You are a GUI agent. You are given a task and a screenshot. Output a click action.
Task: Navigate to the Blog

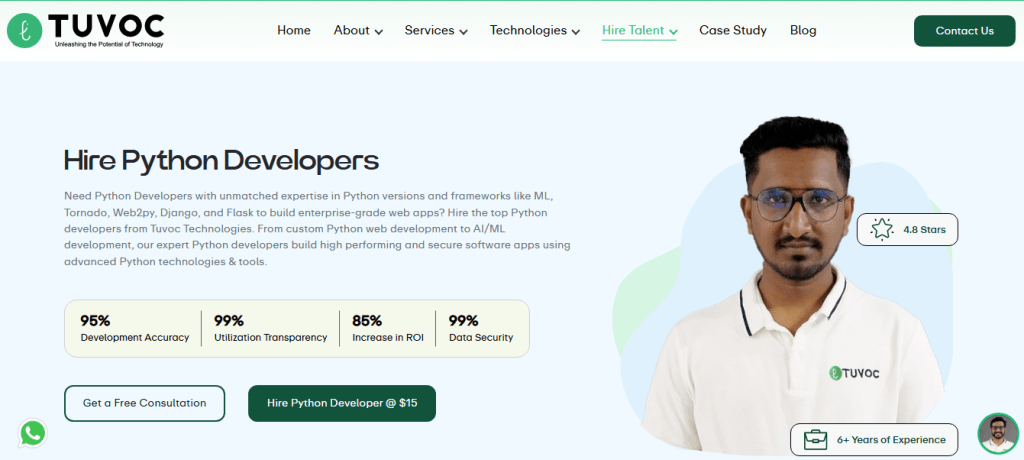pos(803,30)
